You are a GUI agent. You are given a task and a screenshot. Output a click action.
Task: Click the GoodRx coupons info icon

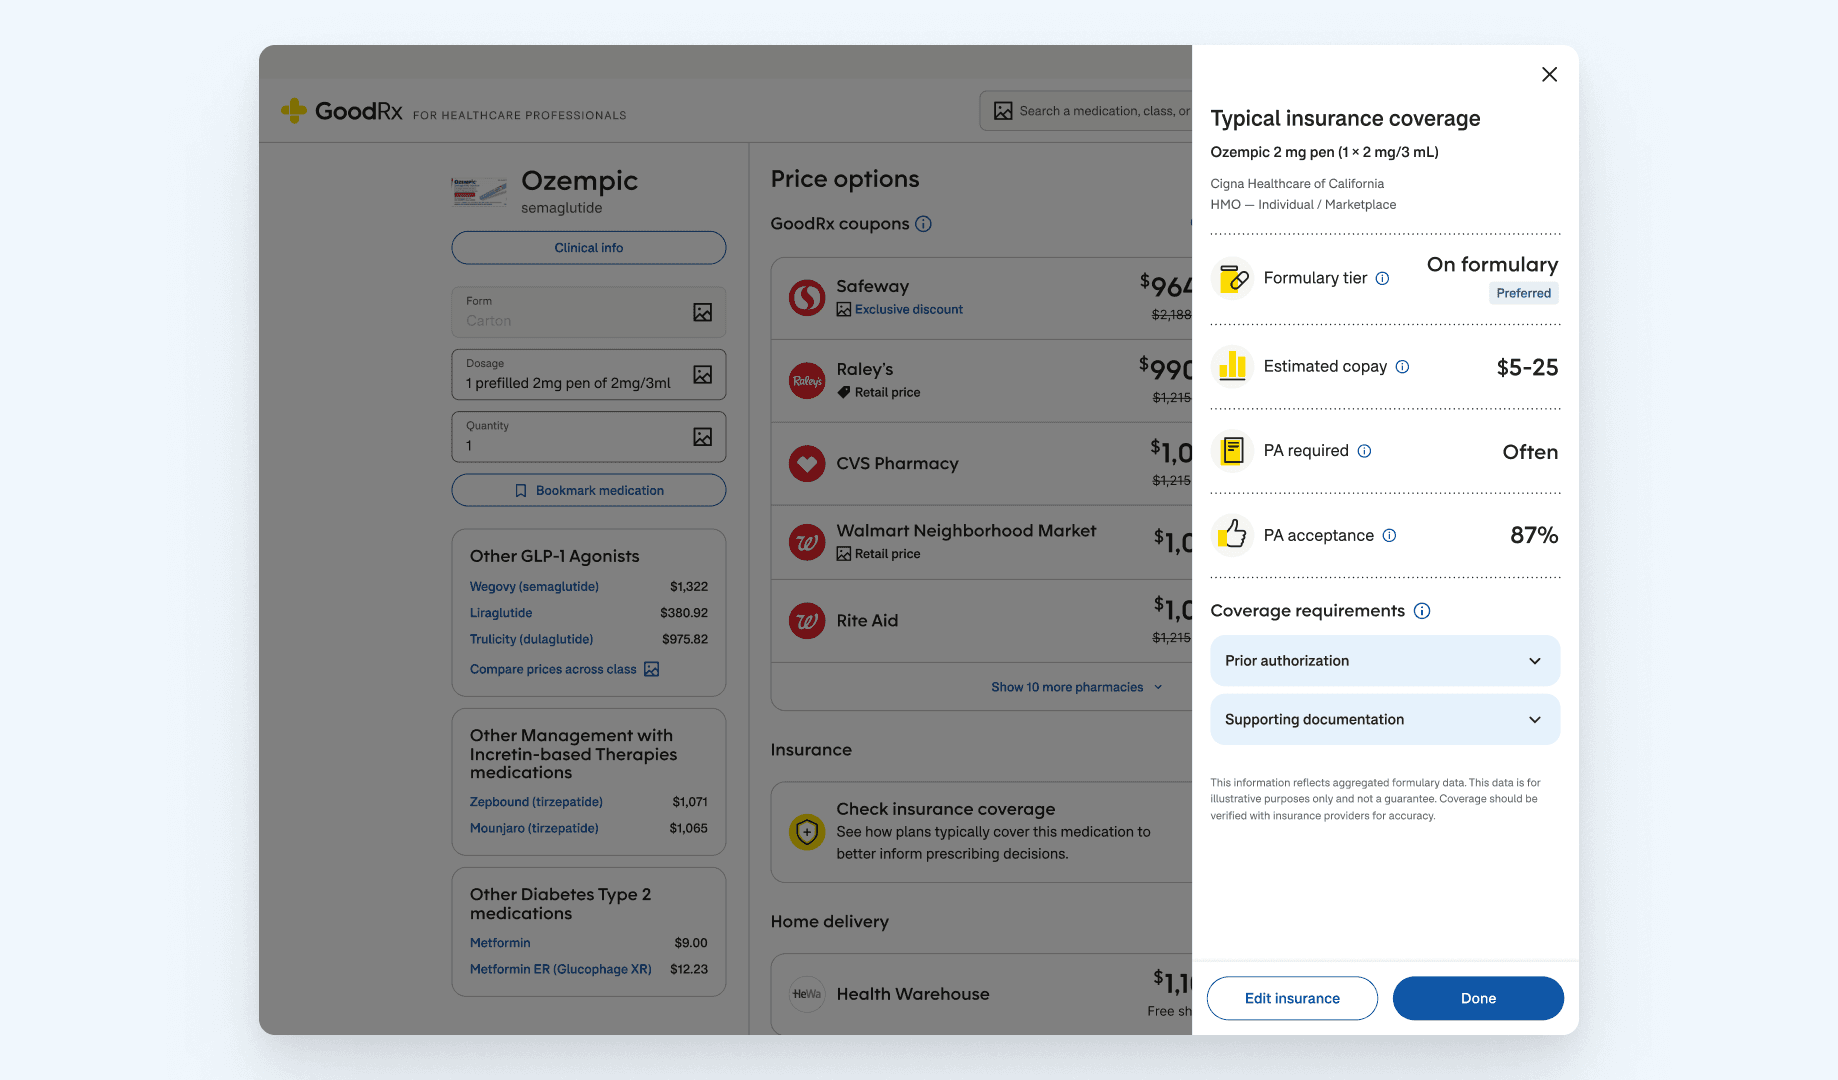923,224
